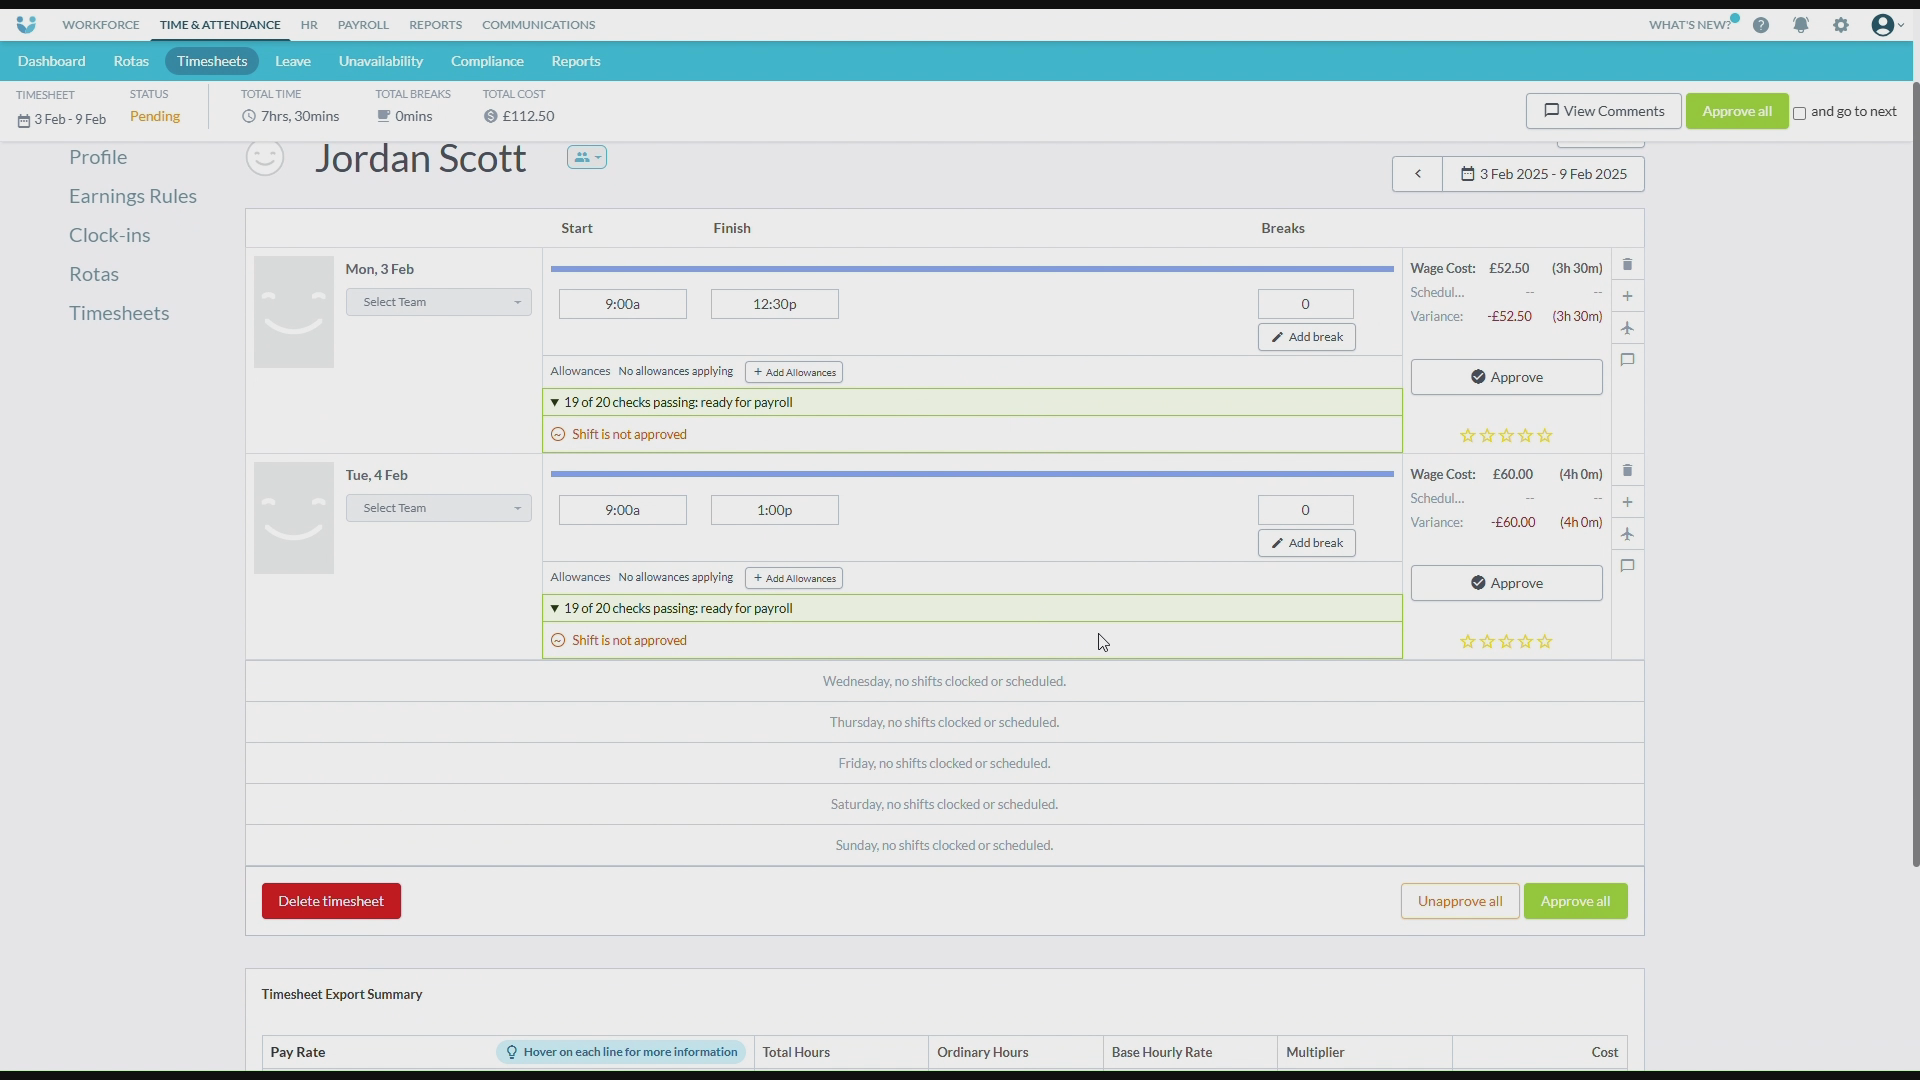Open the settings gear icon

coord(1840,25)
